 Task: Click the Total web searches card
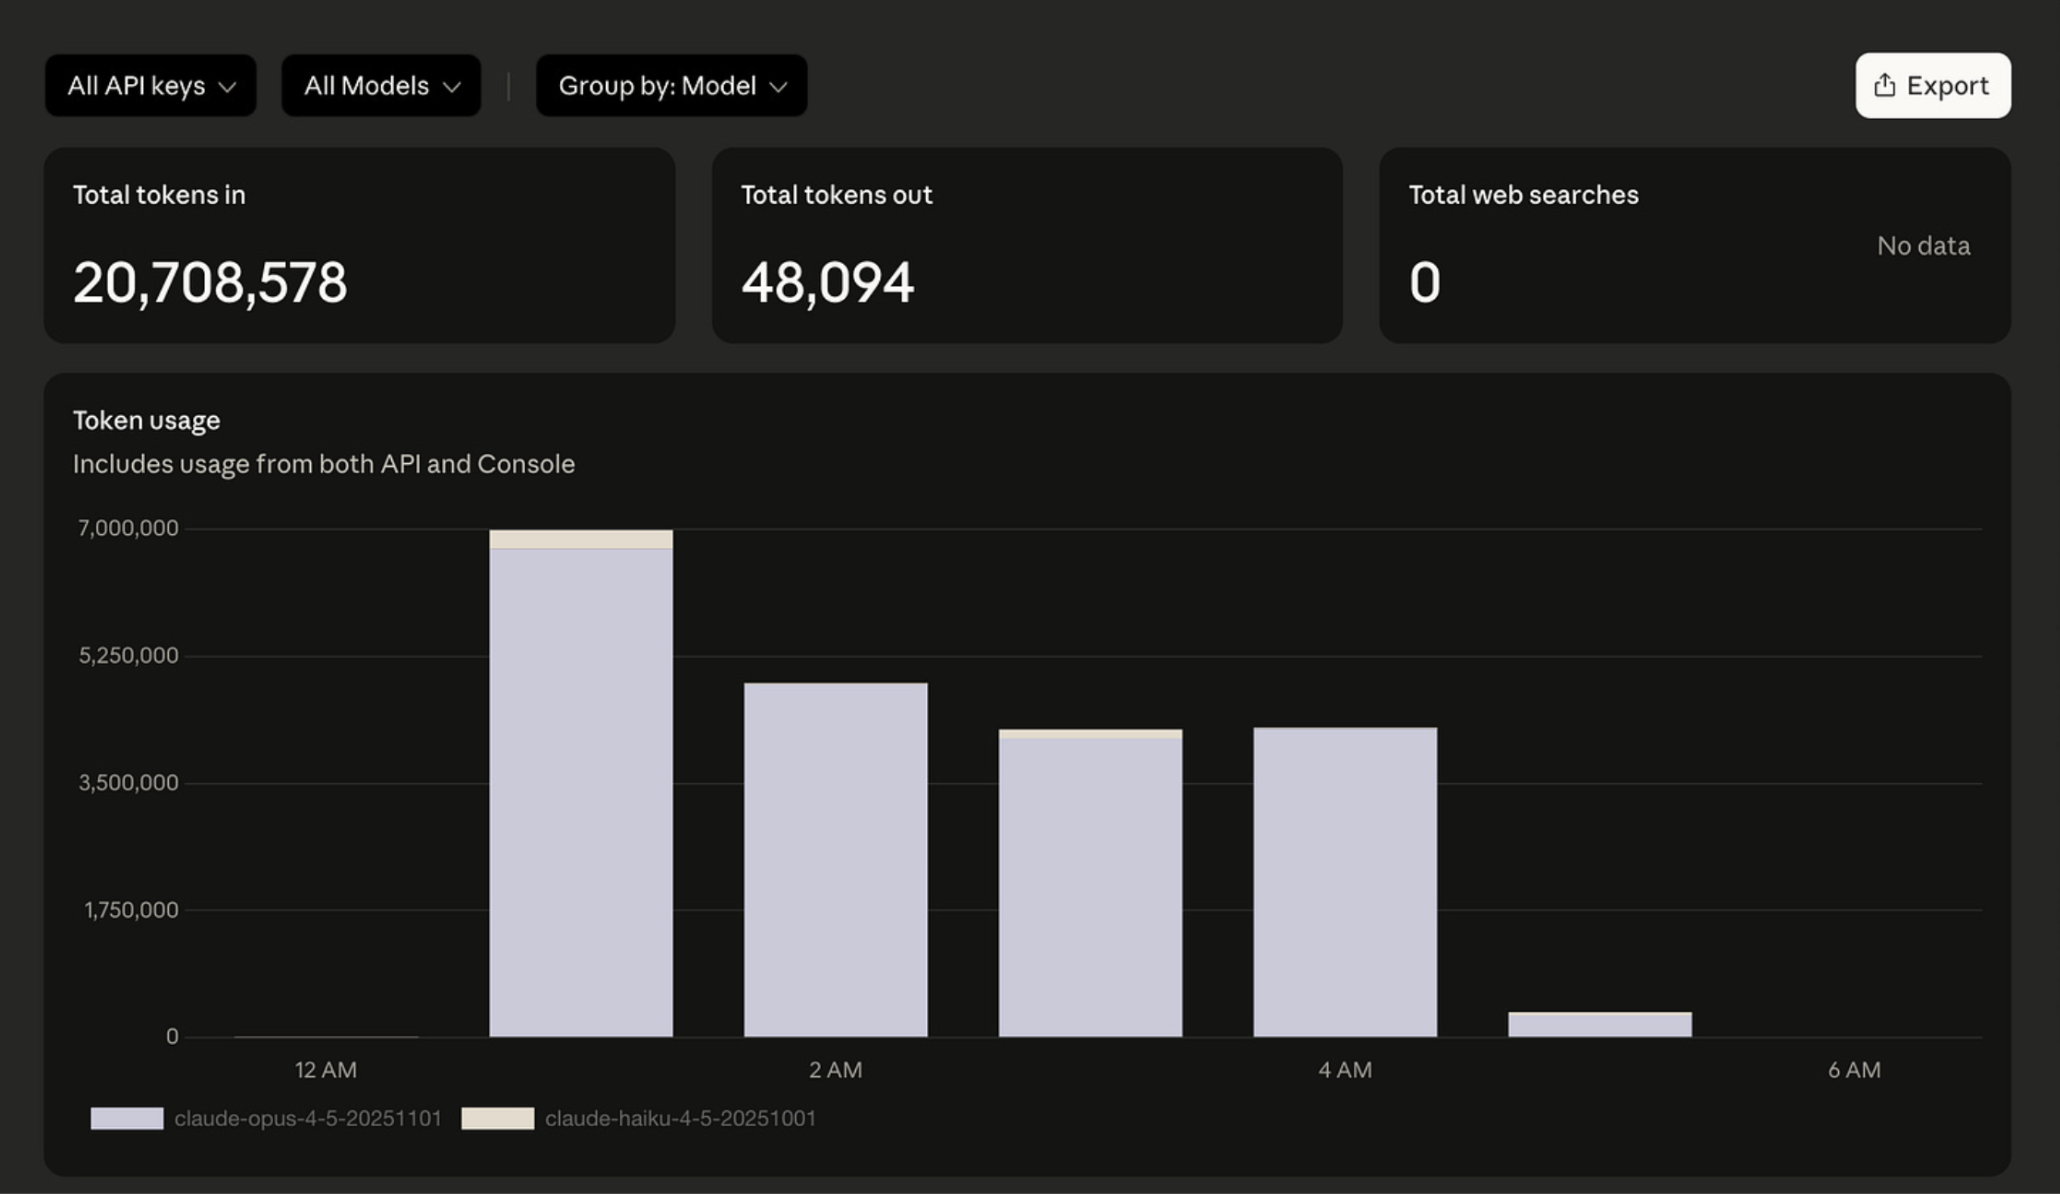(x=1694, y=245)
